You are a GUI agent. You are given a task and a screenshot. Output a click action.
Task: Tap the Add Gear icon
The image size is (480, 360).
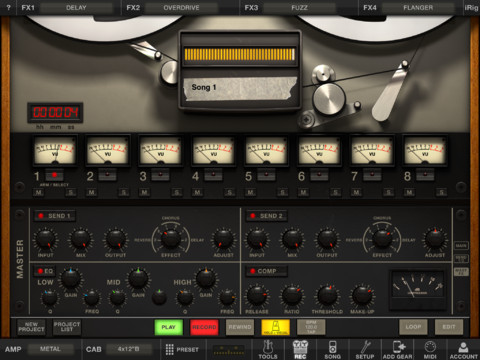(x=397, y=350)
